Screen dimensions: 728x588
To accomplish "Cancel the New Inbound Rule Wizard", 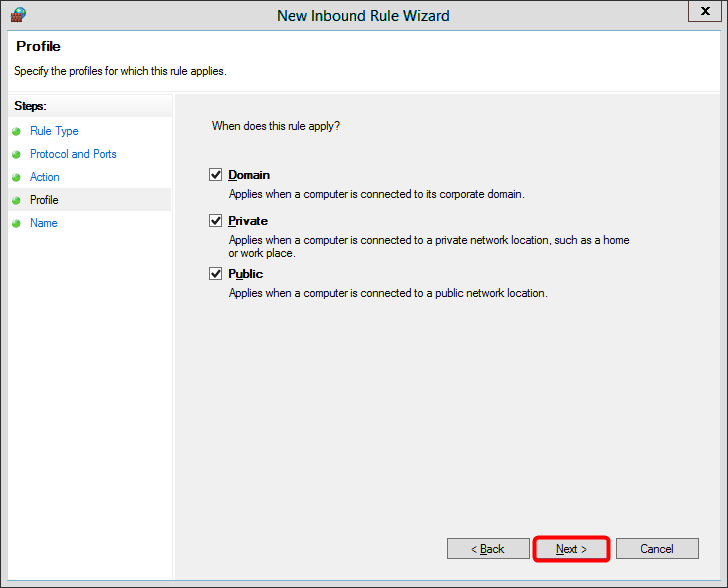I will [656, 549].
